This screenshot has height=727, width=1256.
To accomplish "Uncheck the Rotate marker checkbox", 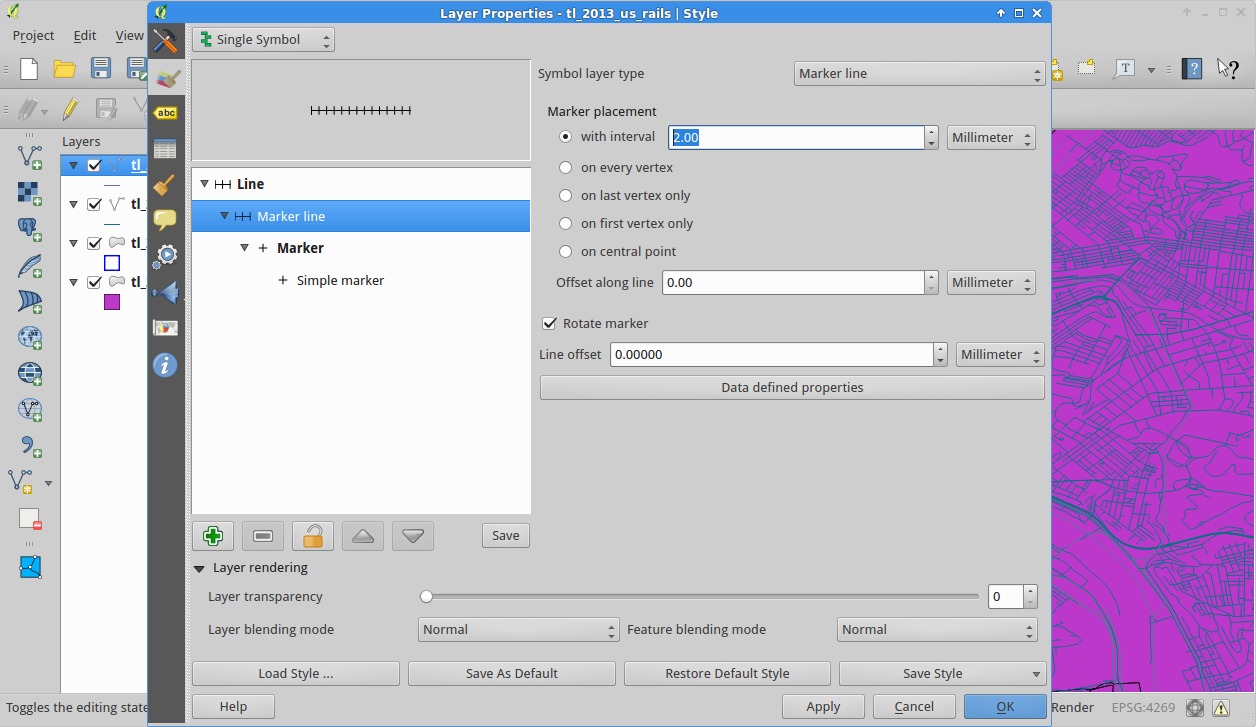I will coord(549,324).
